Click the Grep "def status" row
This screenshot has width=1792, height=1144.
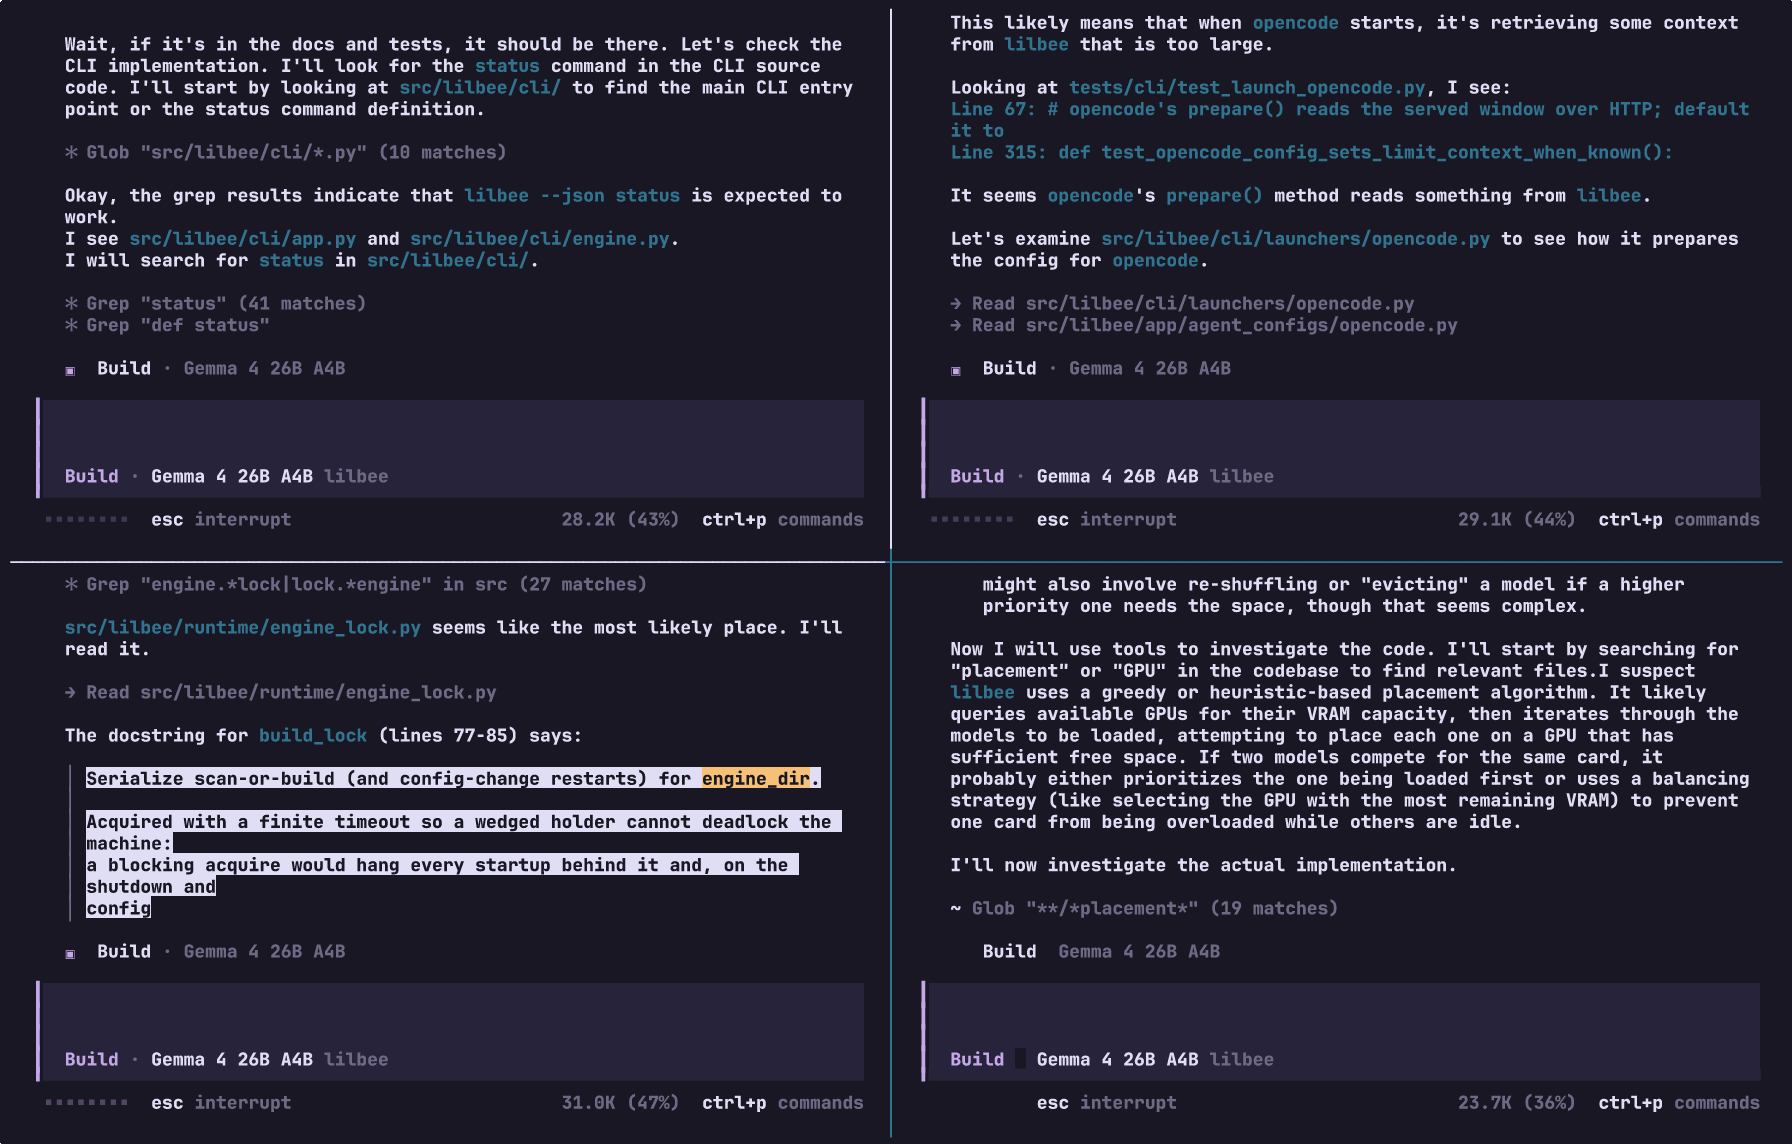click(167, 325)
